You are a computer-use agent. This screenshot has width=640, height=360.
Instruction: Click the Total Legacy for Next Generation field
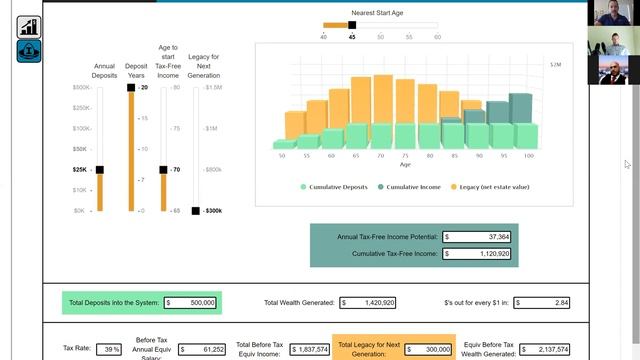(x=428, y=349)
